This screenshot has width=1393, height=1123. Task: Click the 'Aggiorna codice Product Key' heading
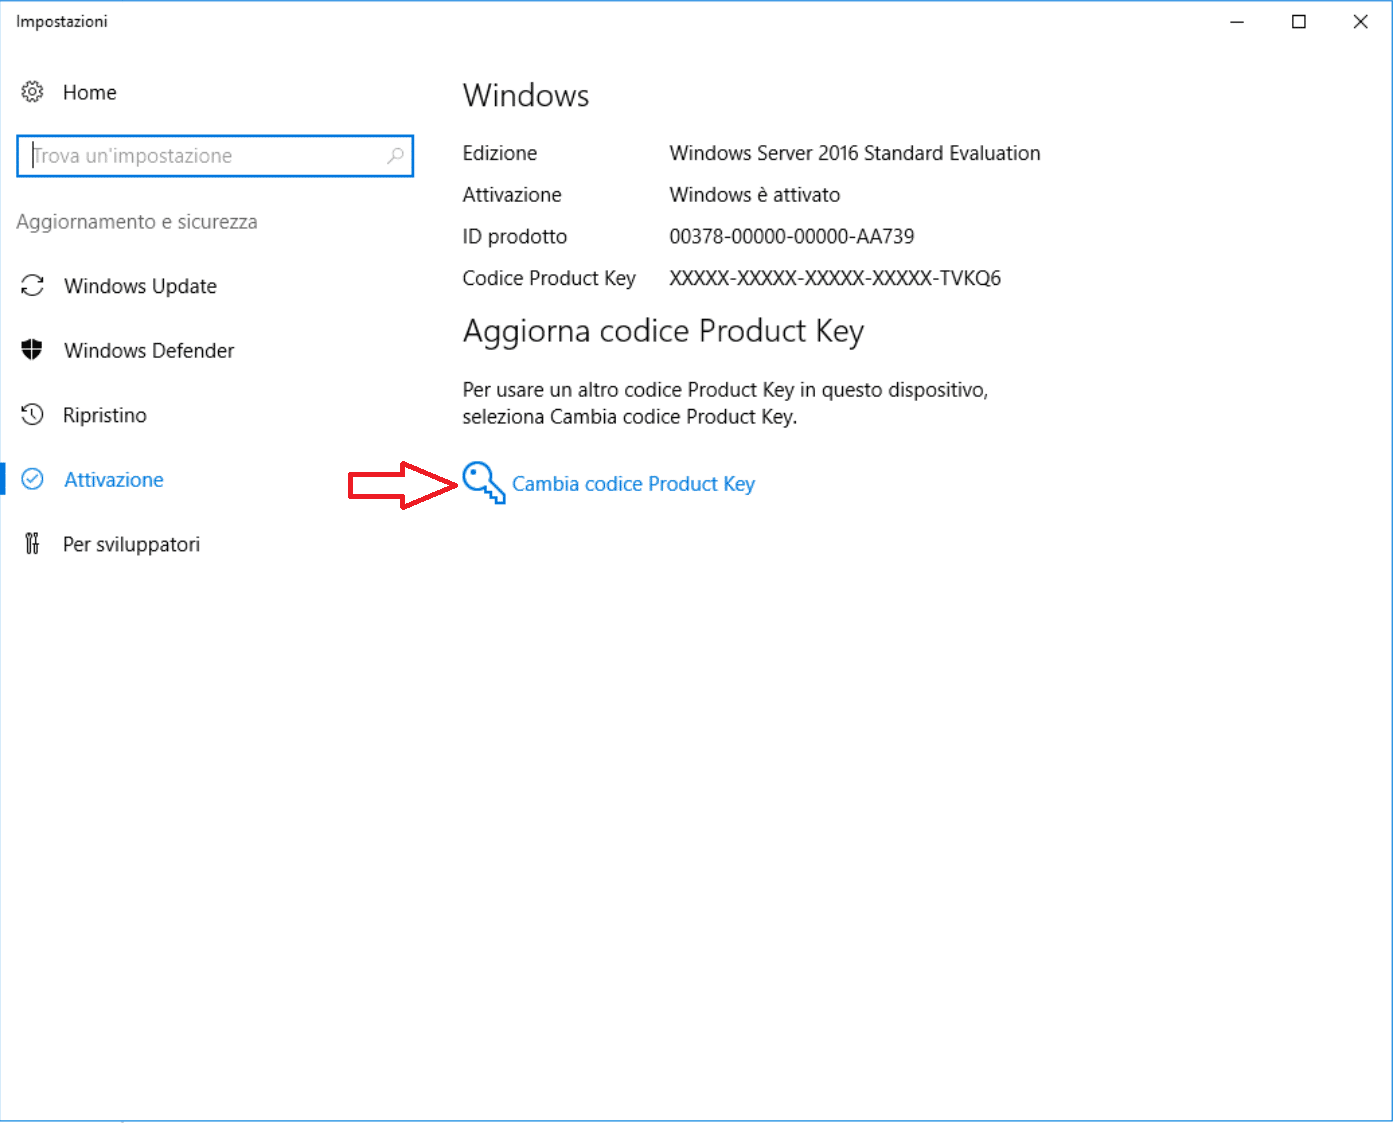click(663, 332)
